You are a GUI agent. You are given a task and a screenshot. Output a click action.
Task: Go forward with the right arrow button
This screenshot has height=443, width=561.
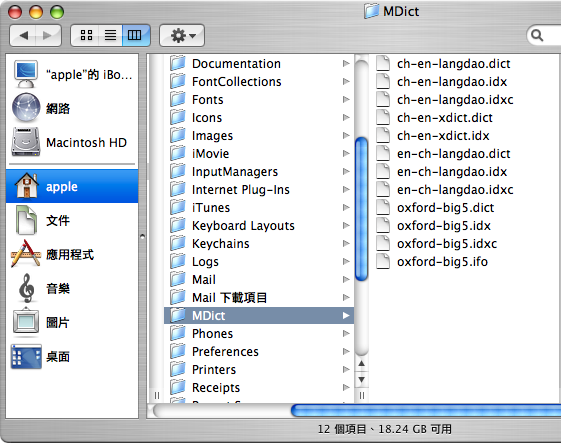[x=48, y=35]
